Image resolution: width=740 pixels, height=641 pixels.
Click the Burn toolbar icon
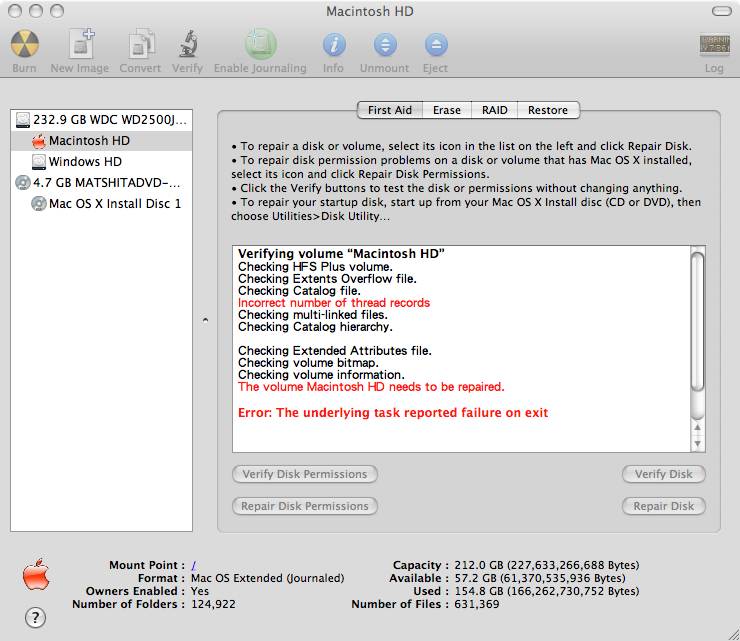[25, 44]
